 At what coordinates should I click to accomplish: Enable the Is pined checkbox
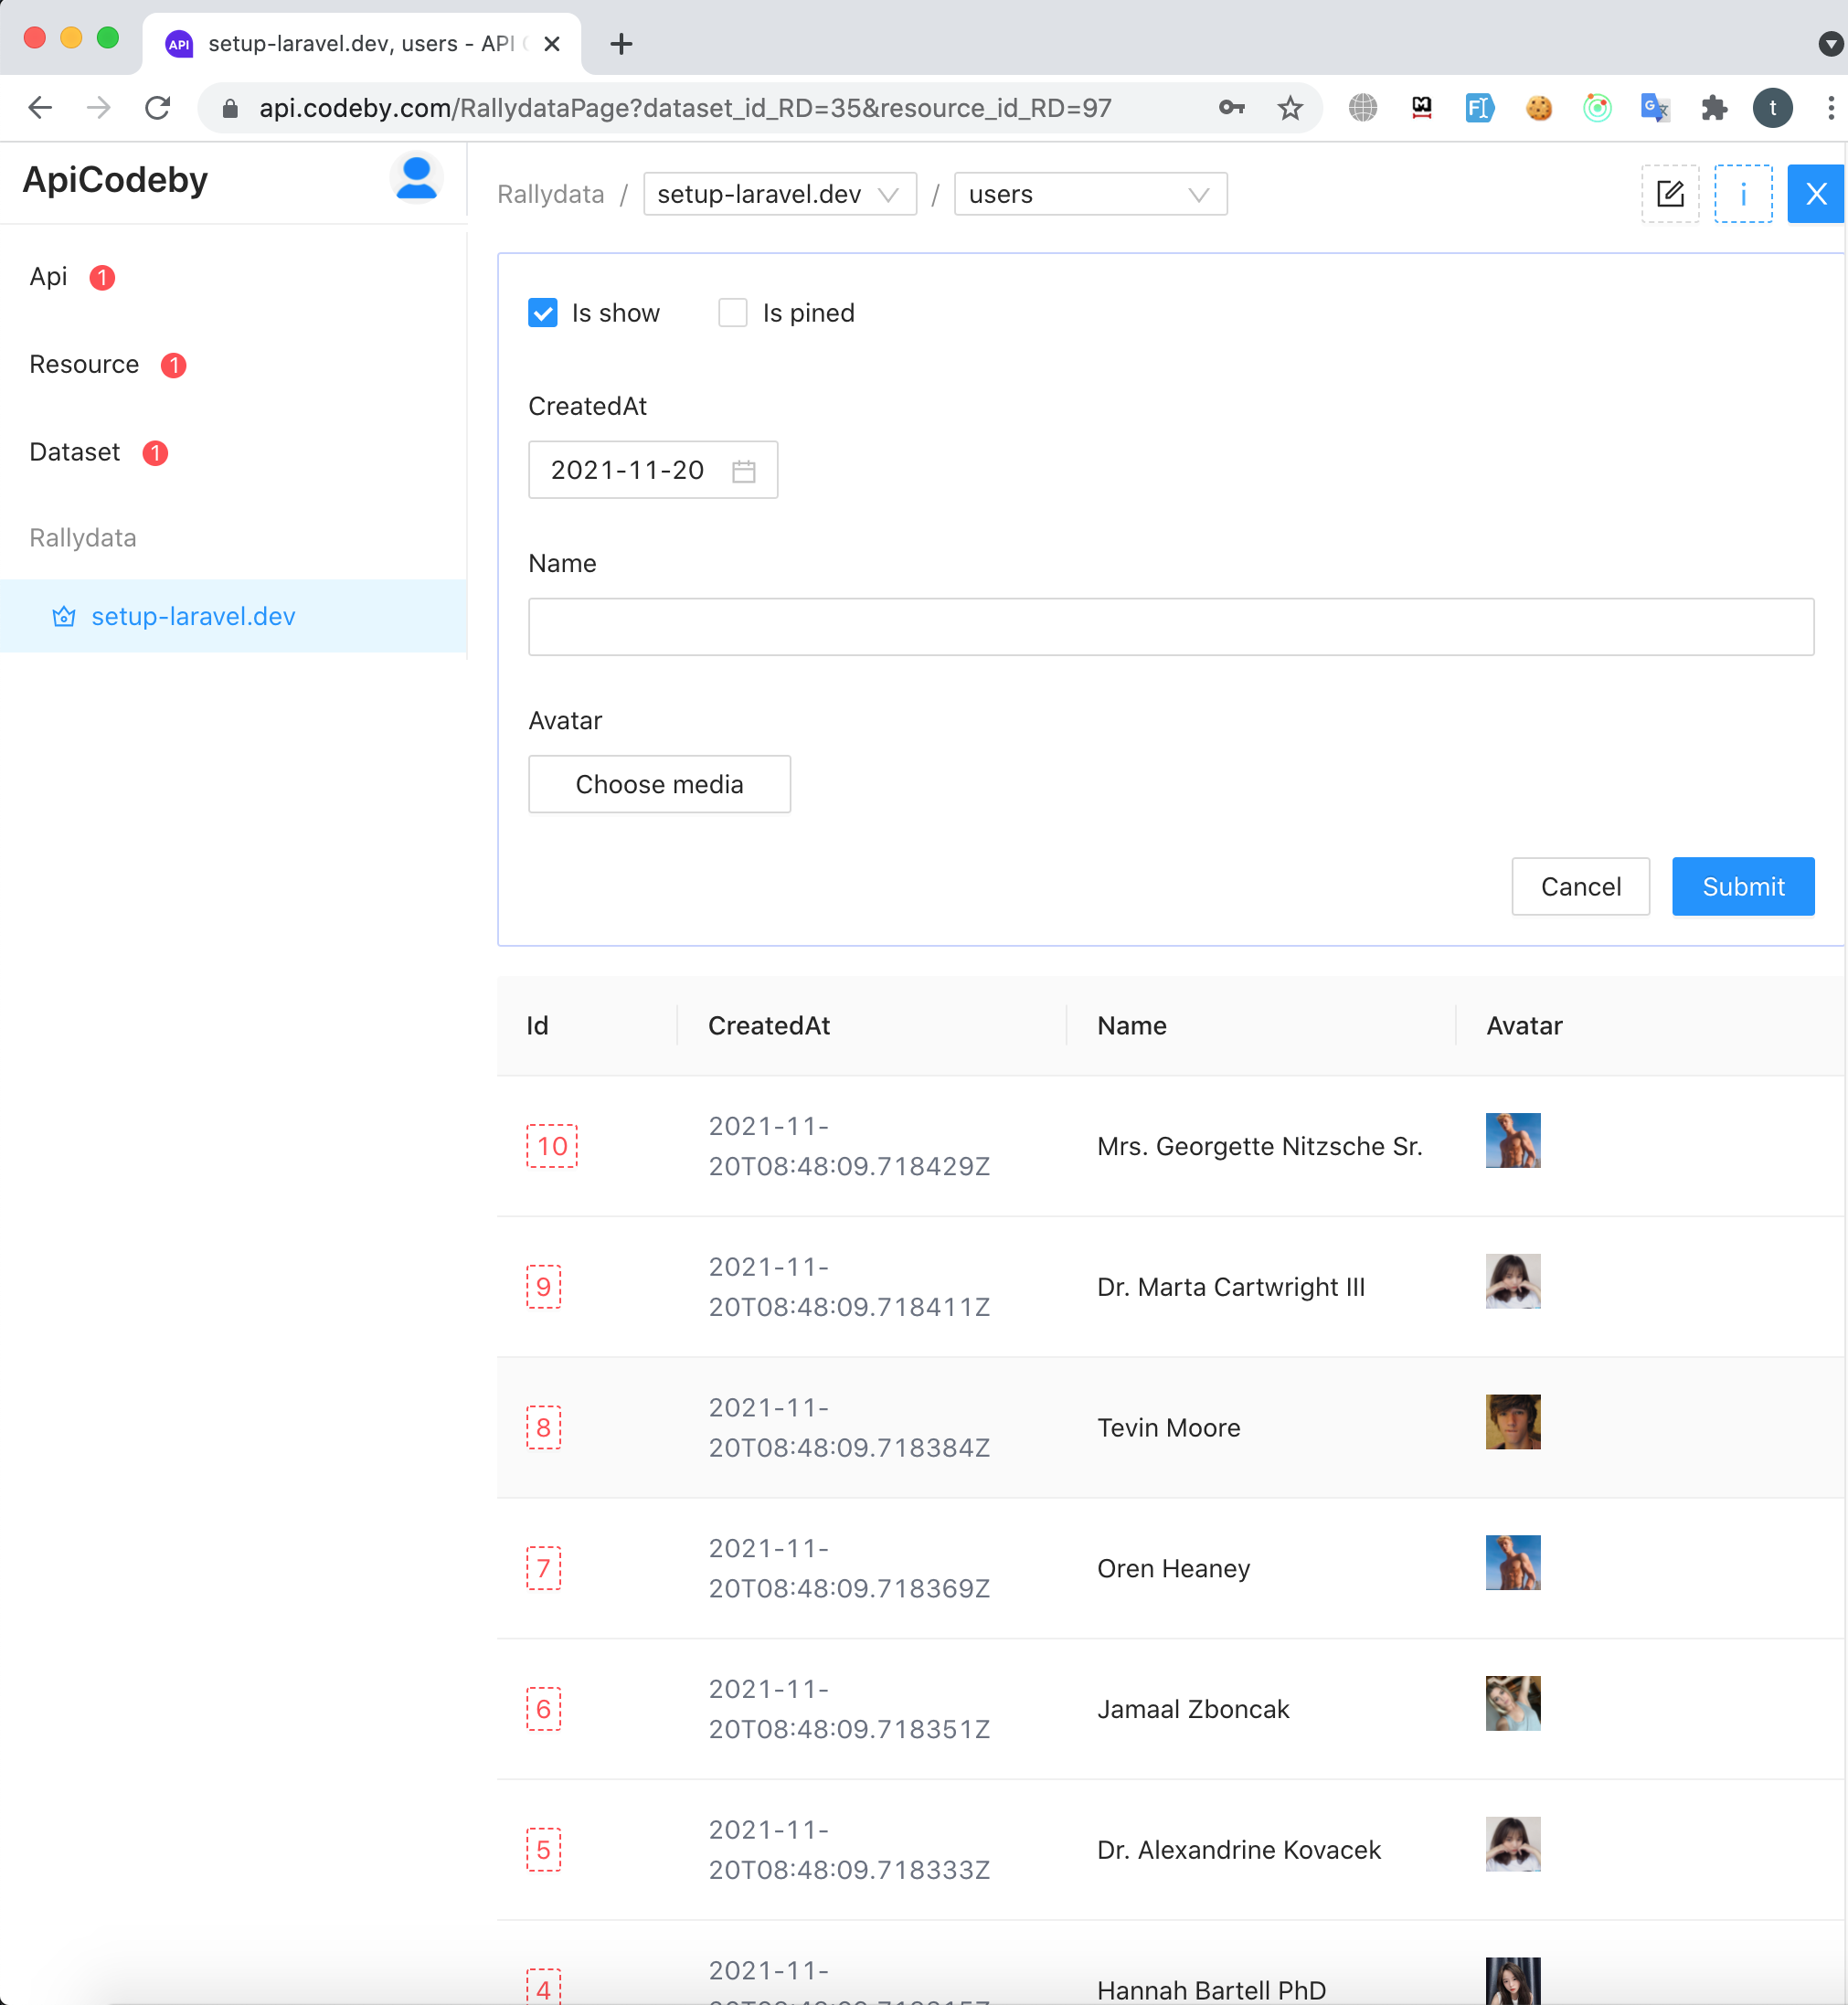[733, 313]
